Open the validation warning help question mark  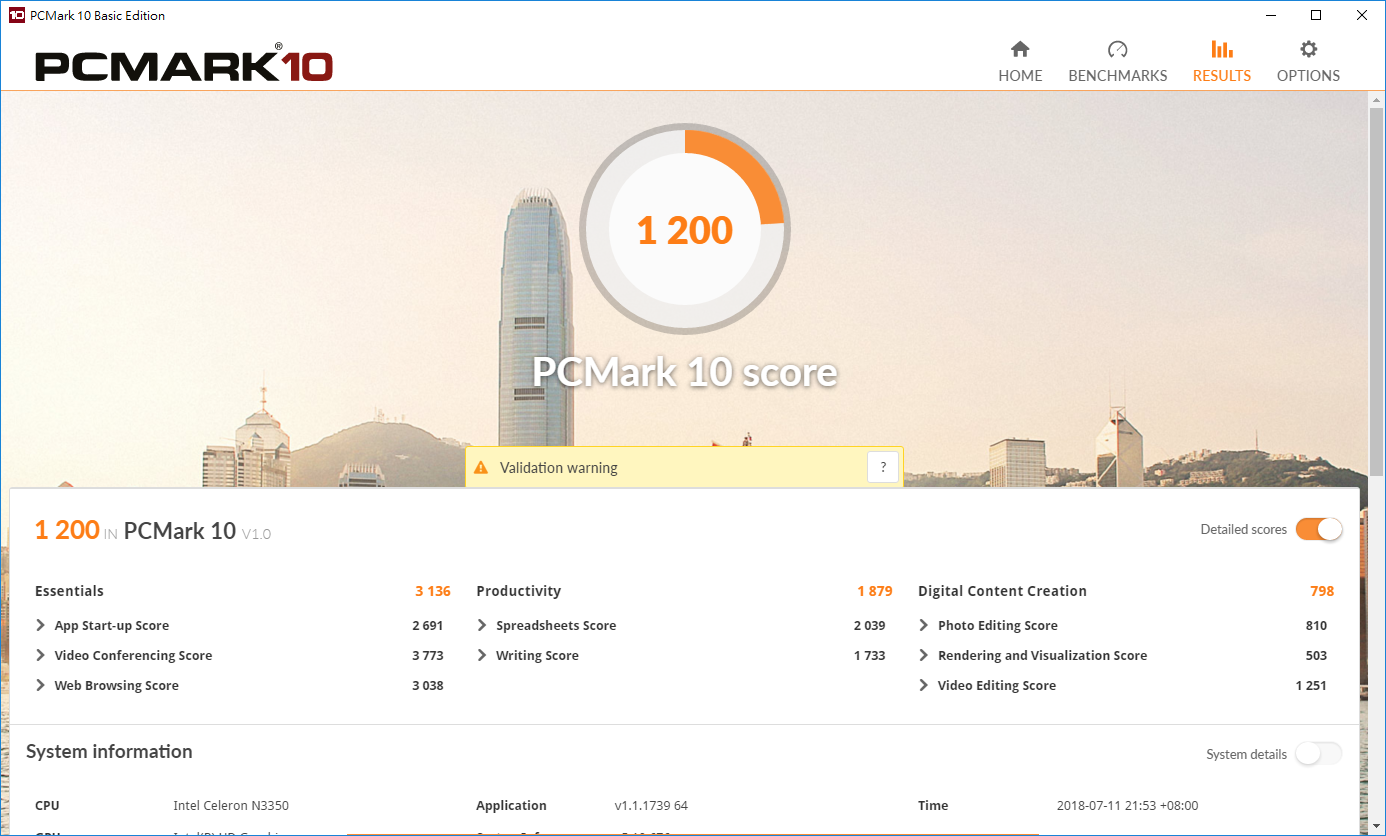883,467
